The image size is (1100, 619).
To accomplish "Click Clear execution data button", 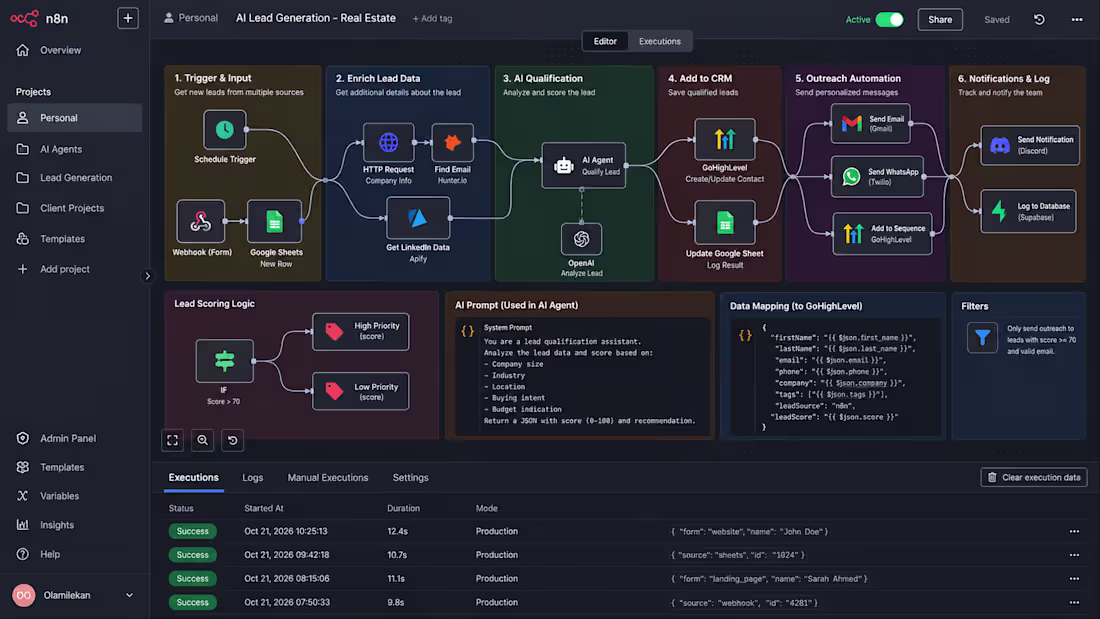I will (x=1033, y=477).
